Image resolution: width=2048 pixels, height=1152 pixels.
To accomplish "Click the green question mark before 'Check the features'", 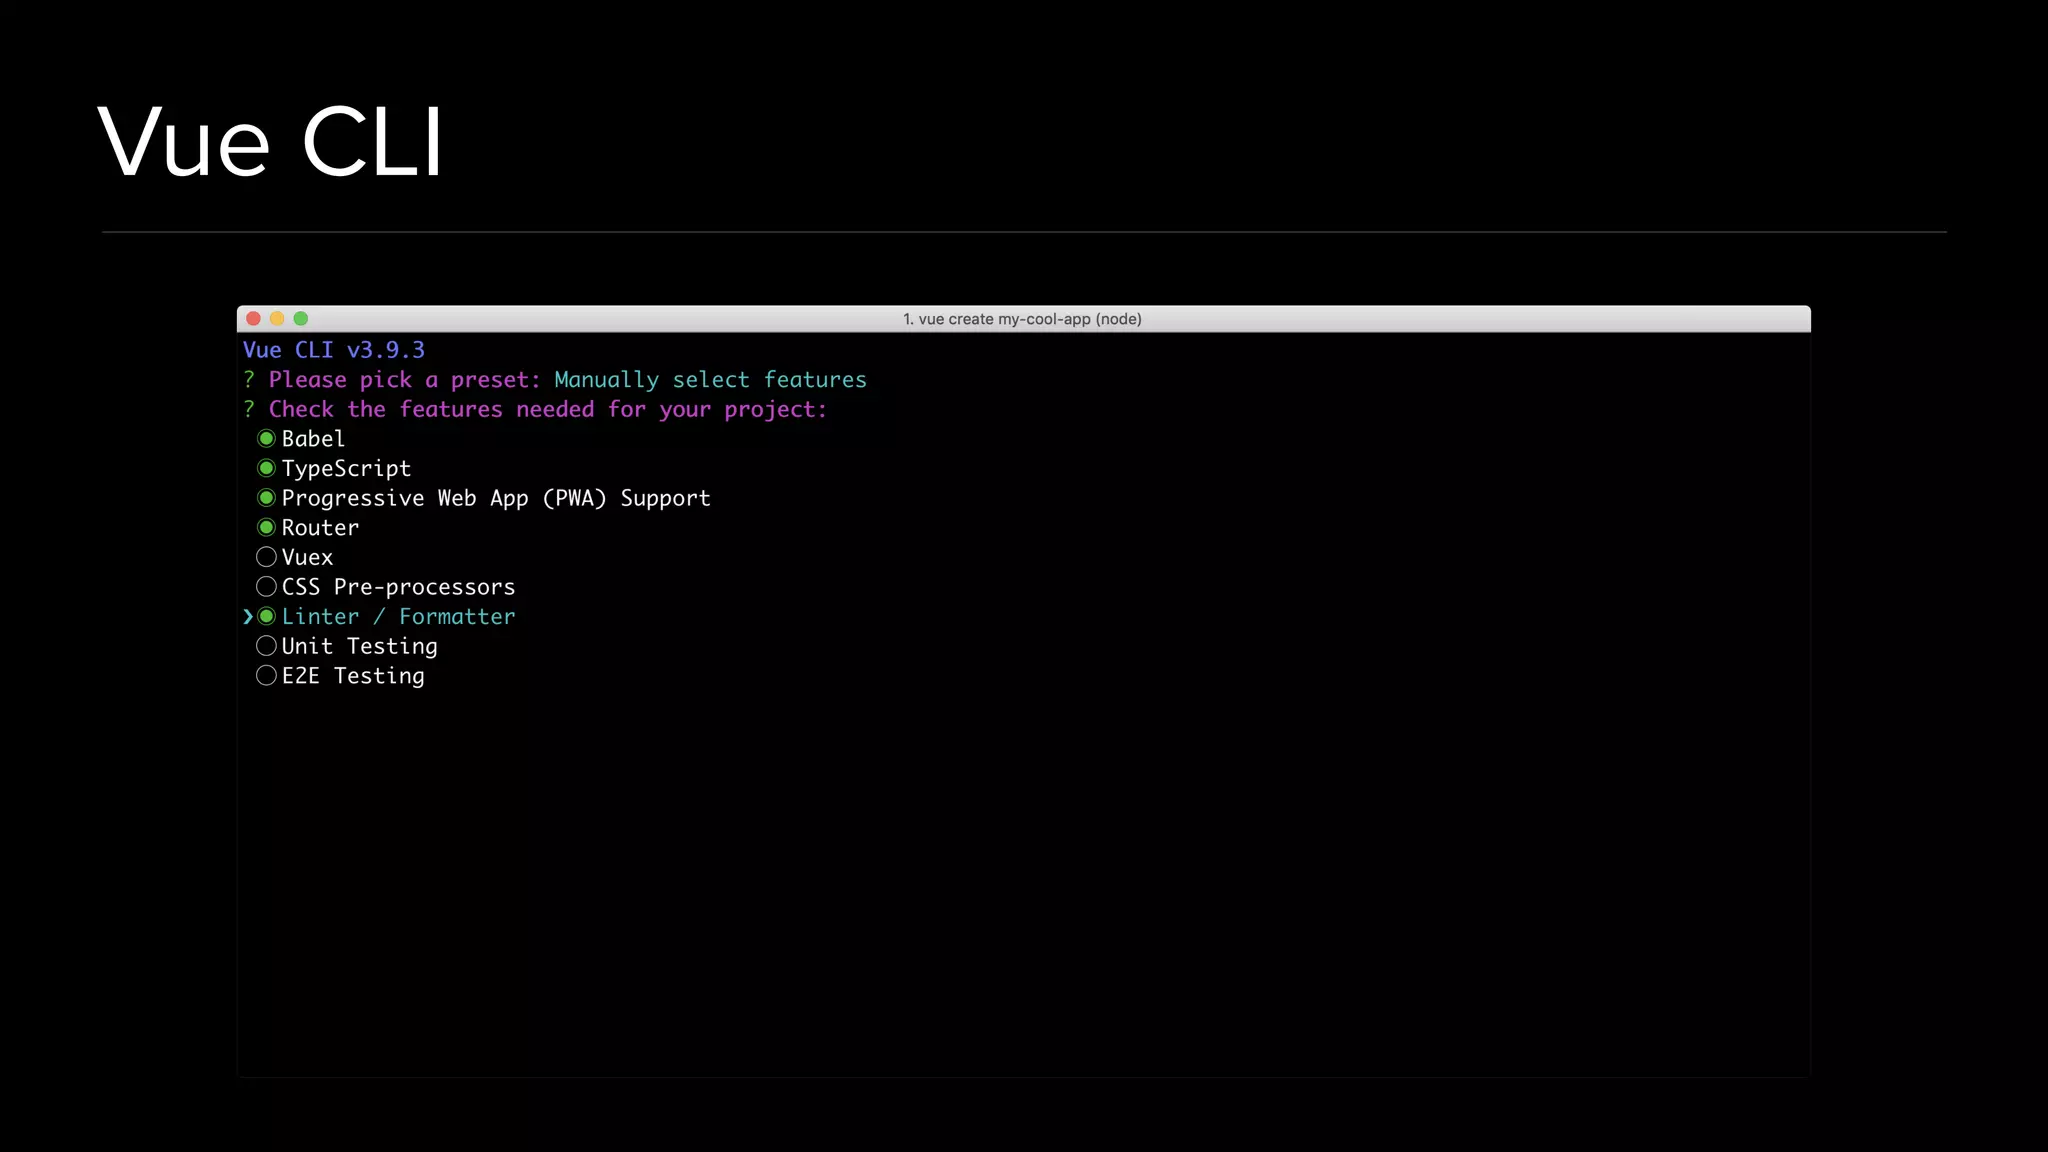I will (x=249, y=409).
